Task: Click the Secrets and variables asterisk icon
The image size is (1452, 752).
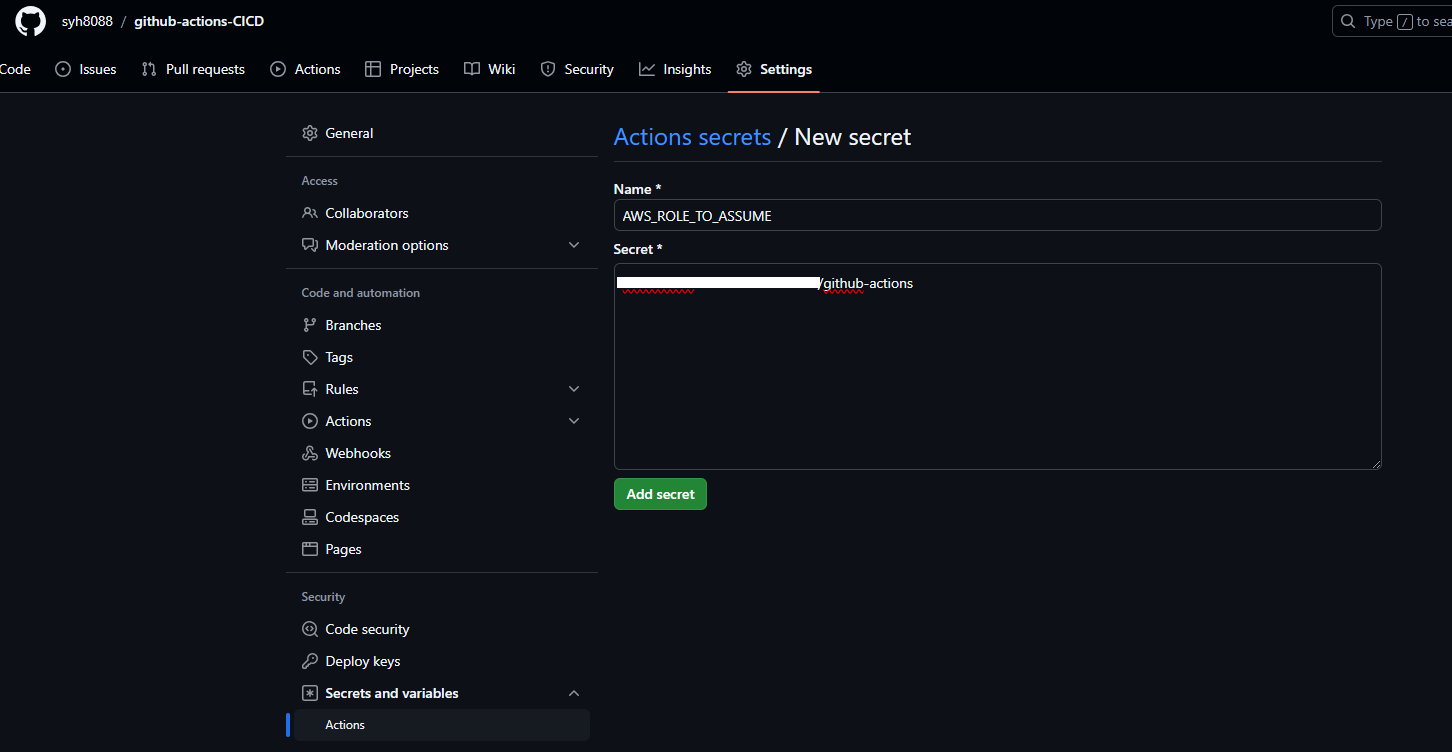Action: (x=310, y=693)
